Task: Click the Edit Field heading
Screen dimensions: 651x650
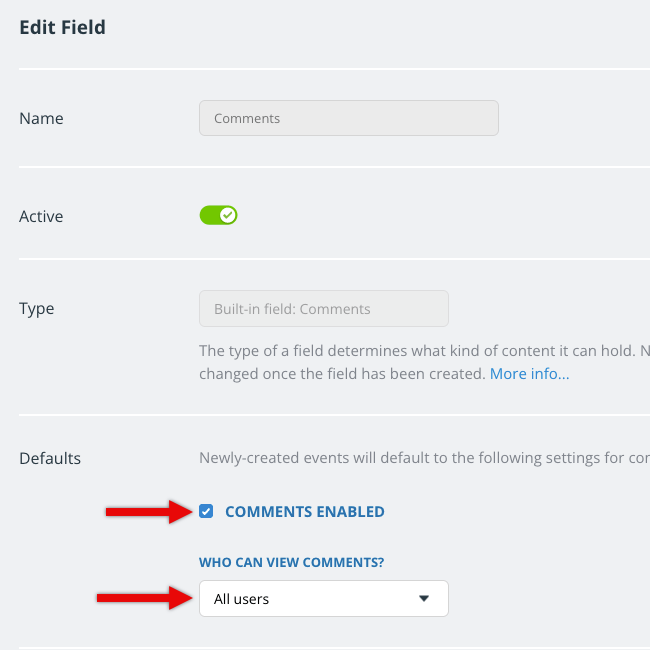Action: [62, 27]
